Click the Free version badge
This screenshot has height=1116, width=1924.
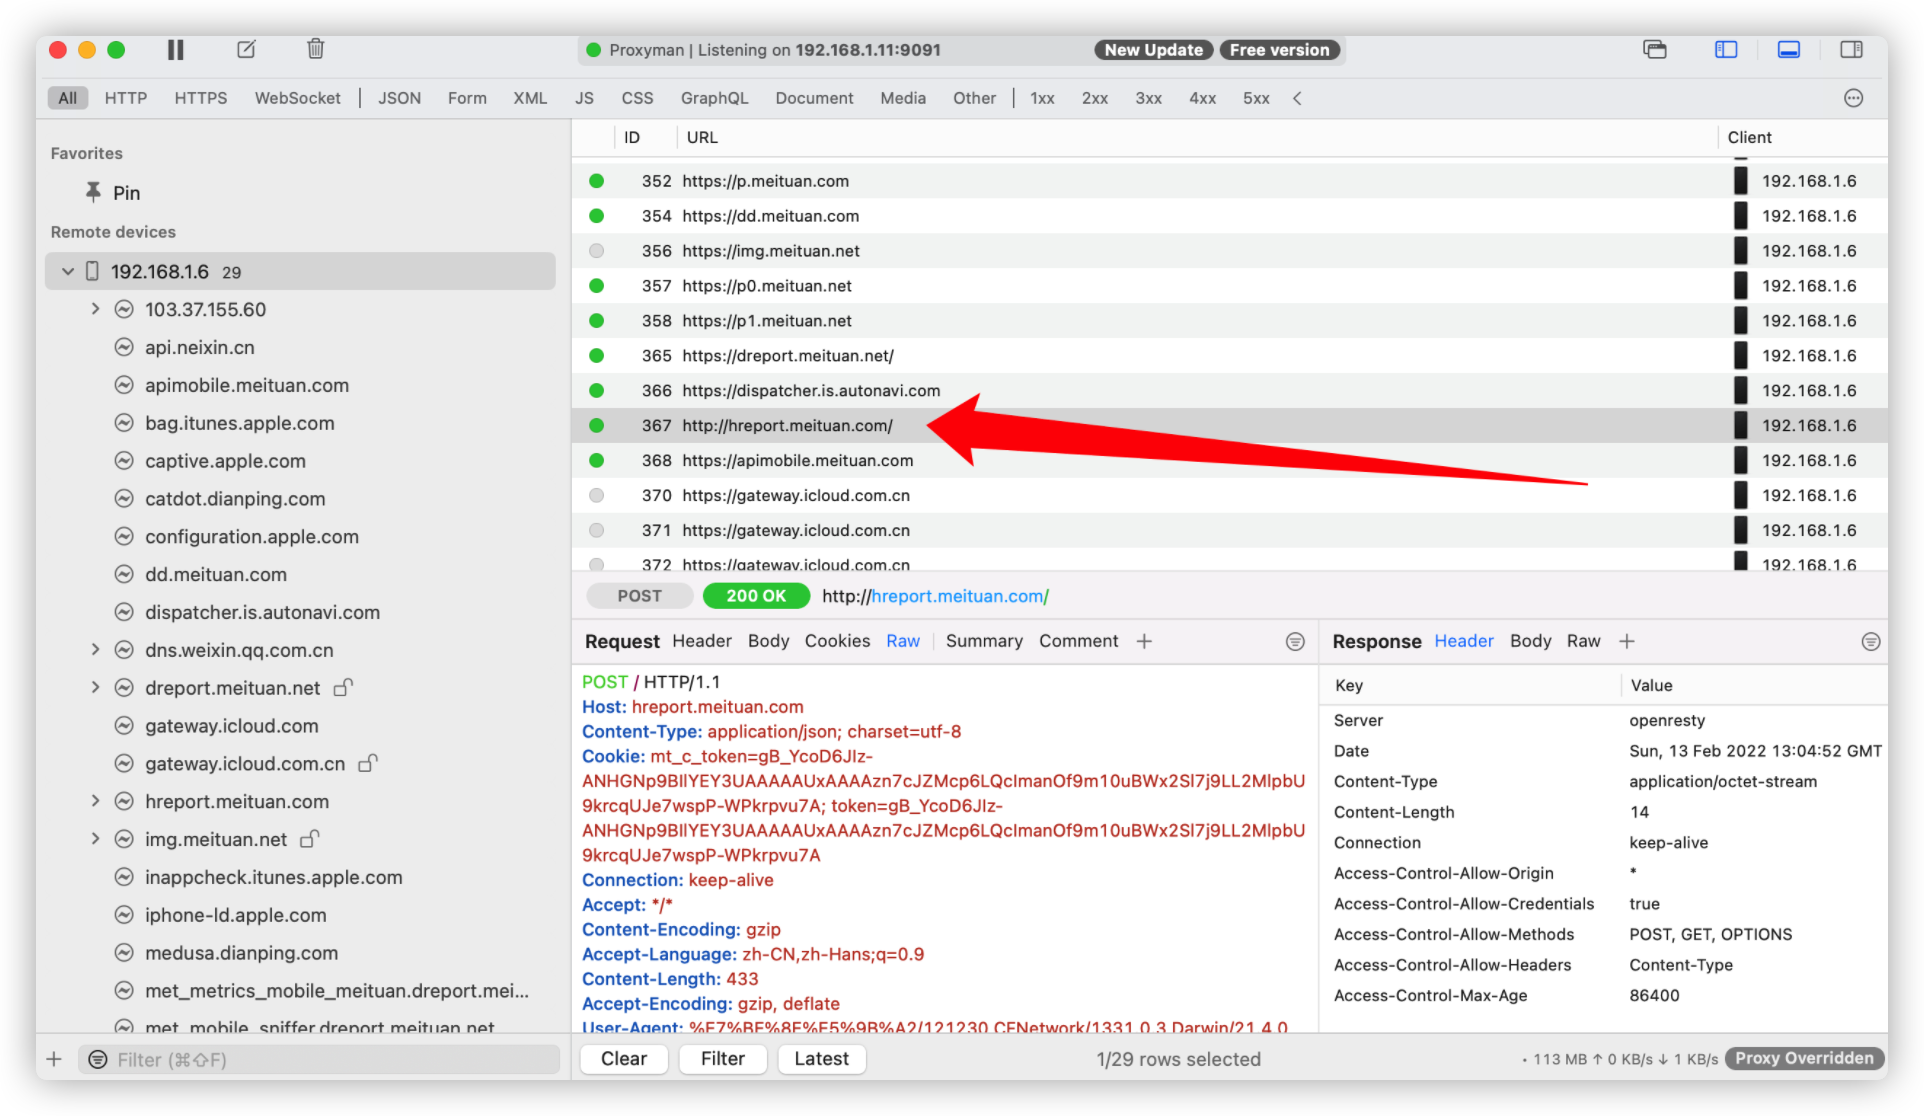click(1280, 50)
